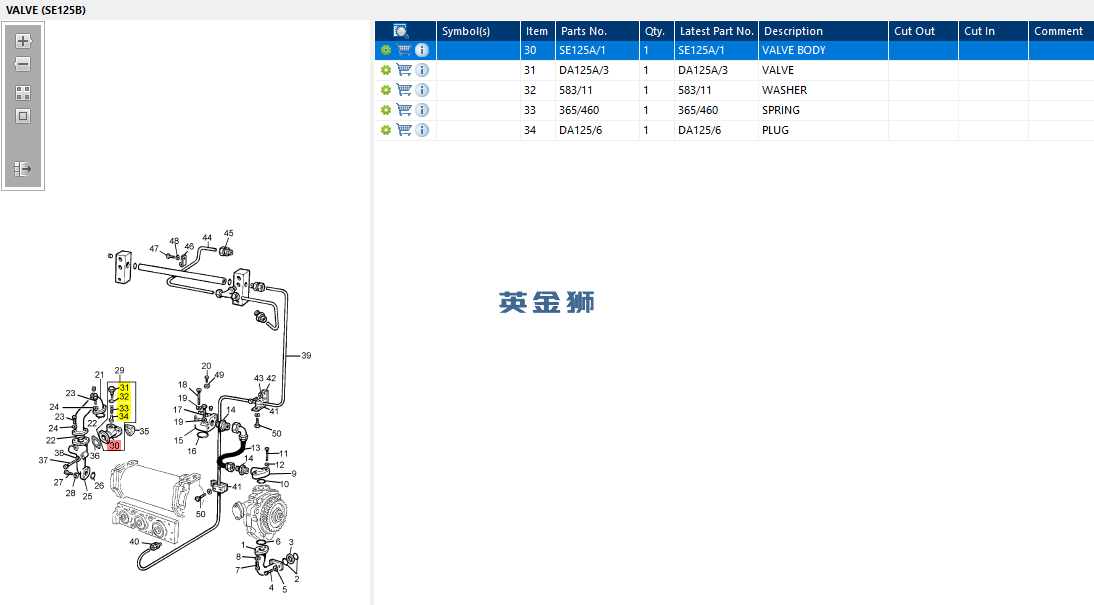Add WASHER 583/11 to cart
The width and height of the screenshot is (1094, 605).
[x=404, y=90]
